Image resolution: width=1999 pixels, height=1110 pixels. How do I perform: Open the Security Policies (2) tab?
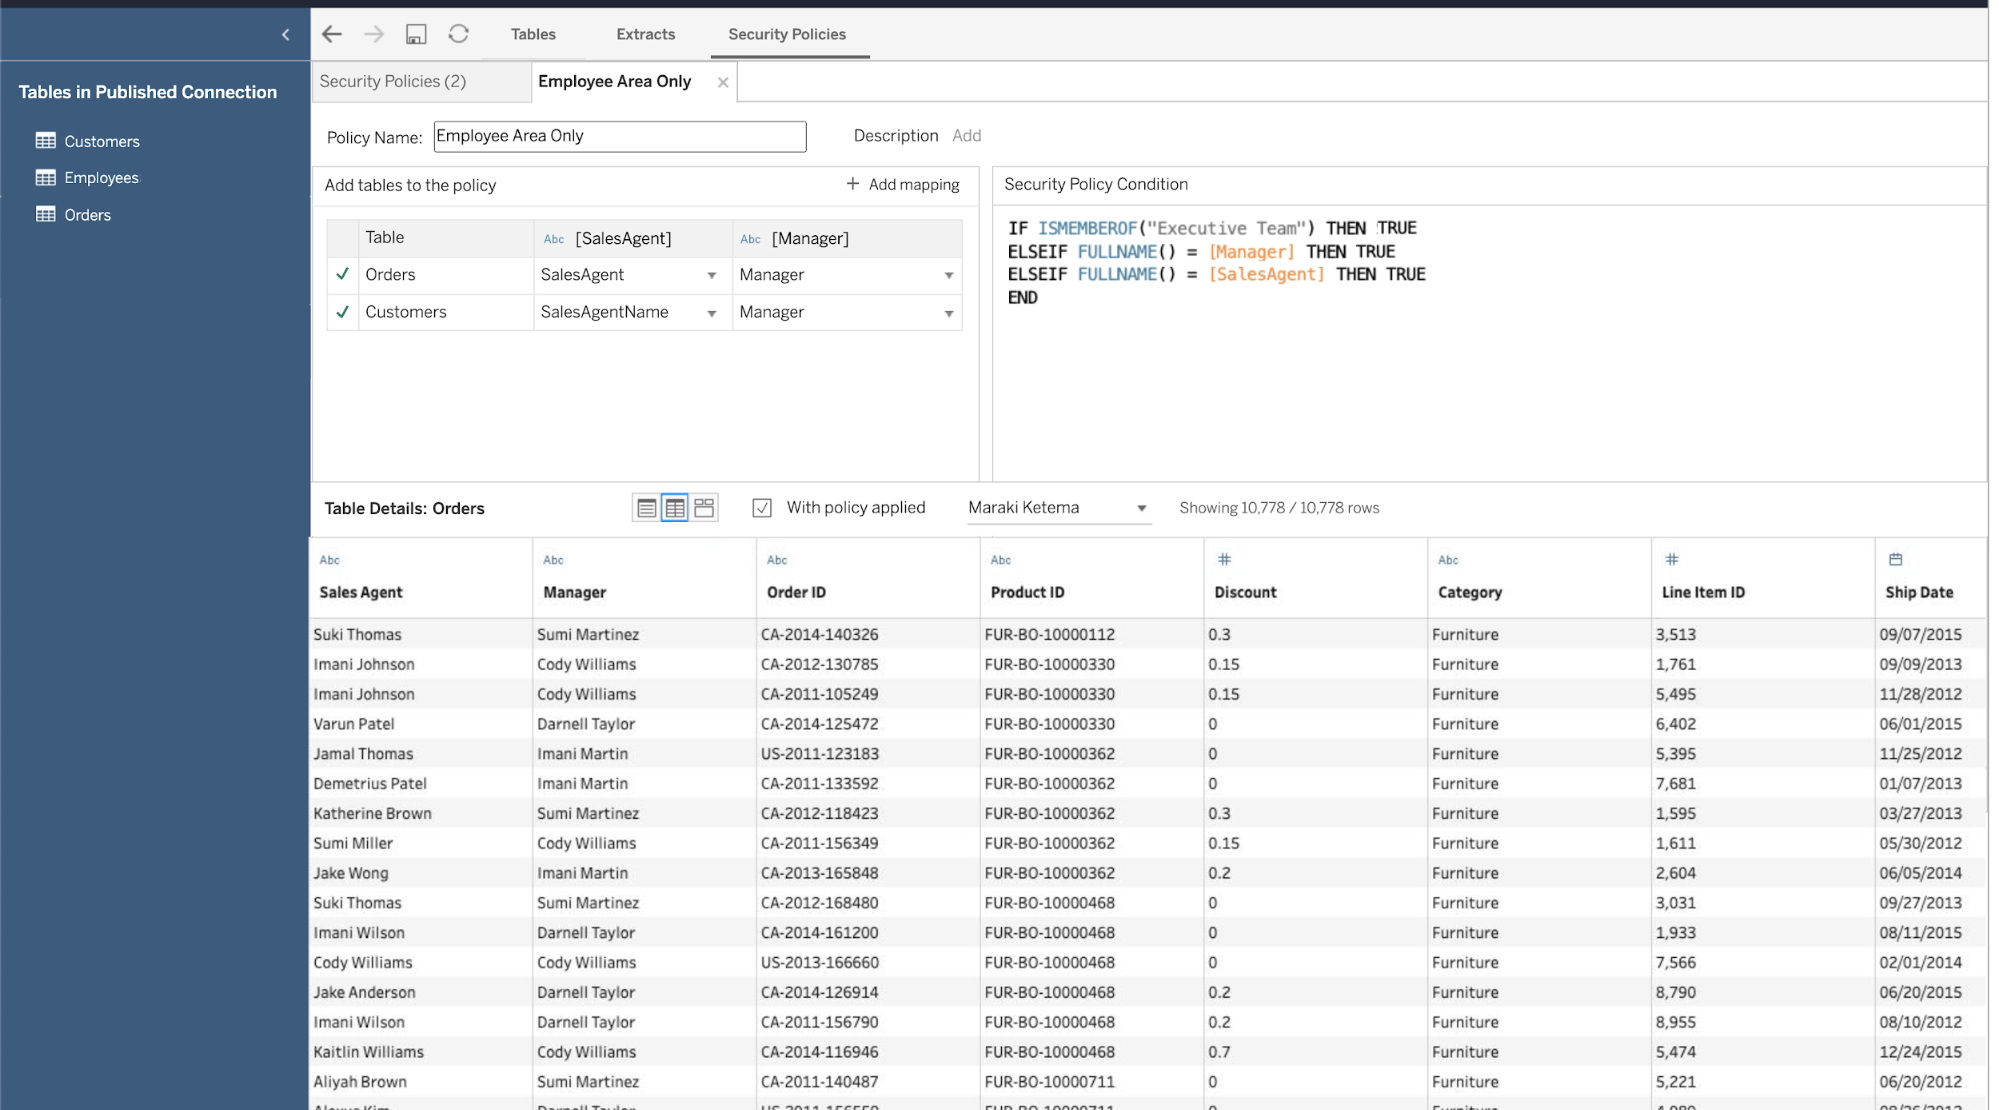393,81
